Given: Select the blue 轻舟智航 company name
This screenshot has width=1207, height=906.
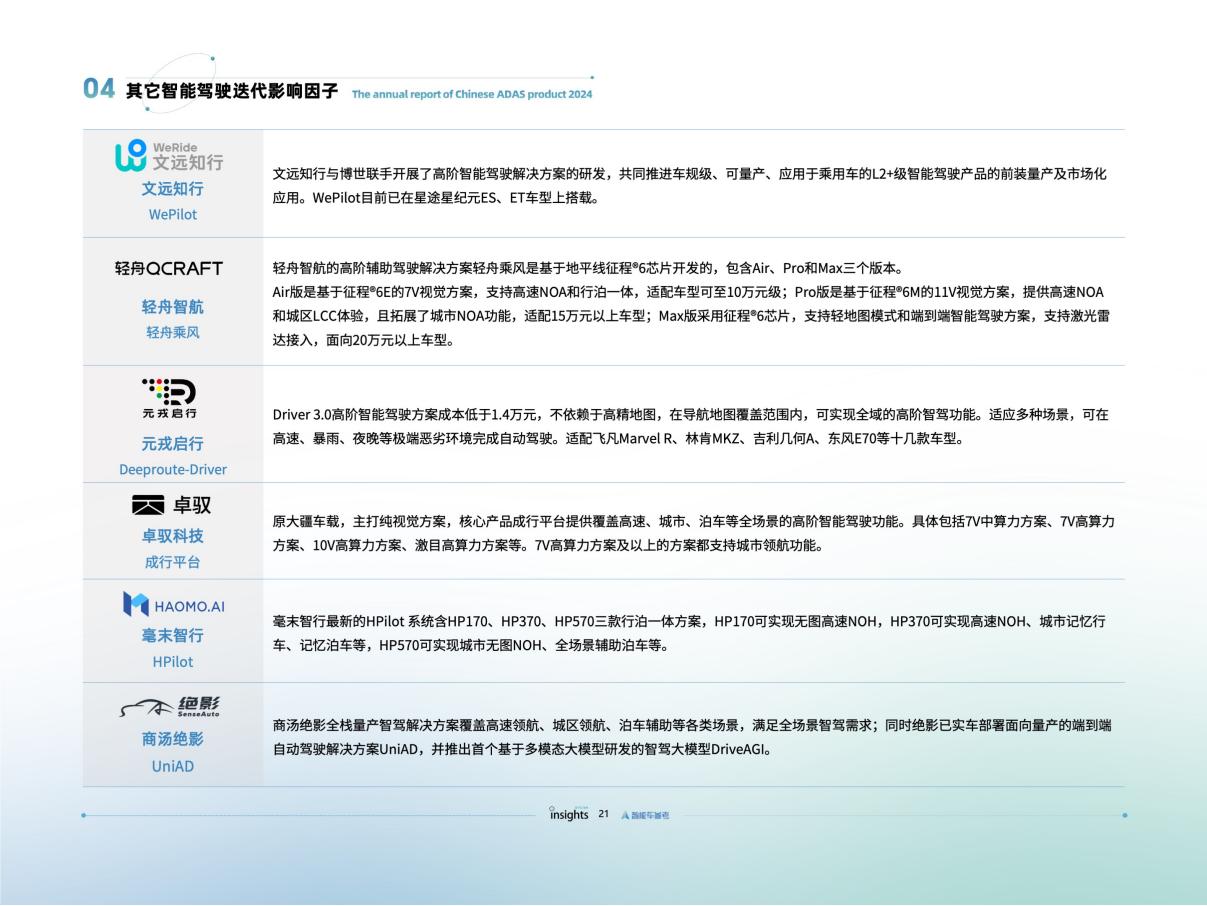Looking at the screenshot, I should point(172,307).
